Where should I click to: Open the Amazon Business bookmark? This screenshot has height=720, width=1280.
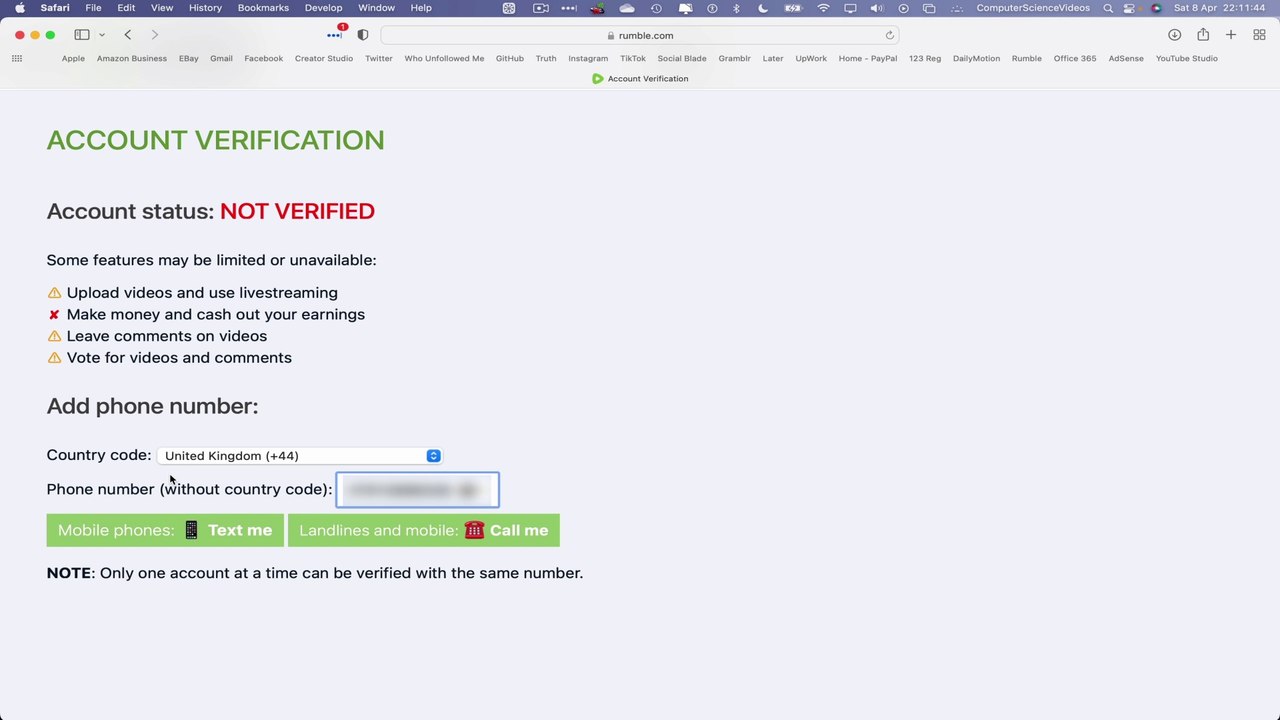132,58
